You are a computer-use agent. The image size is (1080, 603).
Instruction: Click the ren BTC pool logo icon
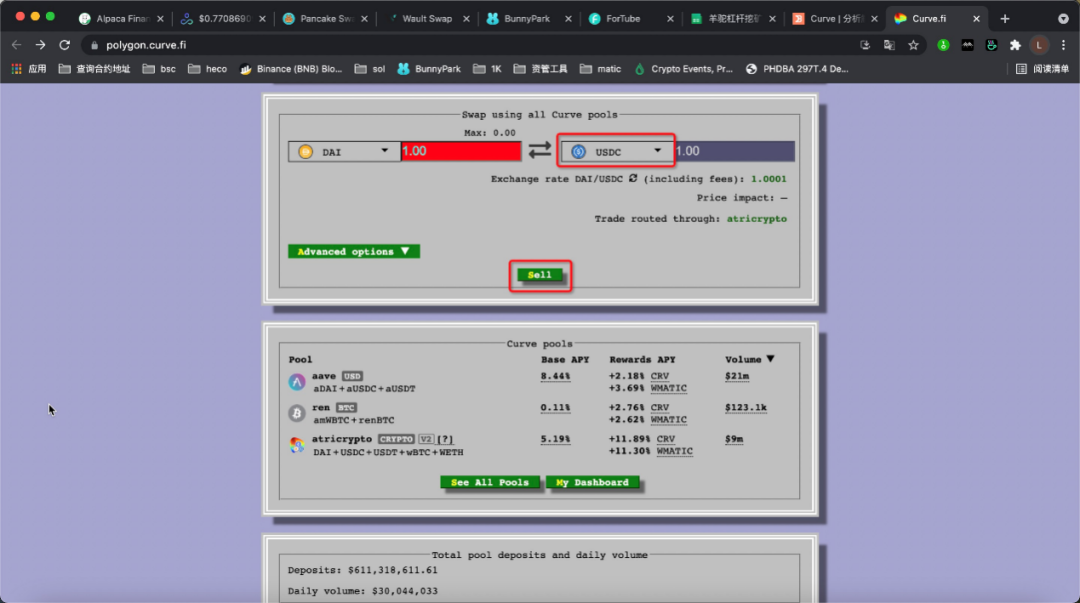[x=297, y=413]
